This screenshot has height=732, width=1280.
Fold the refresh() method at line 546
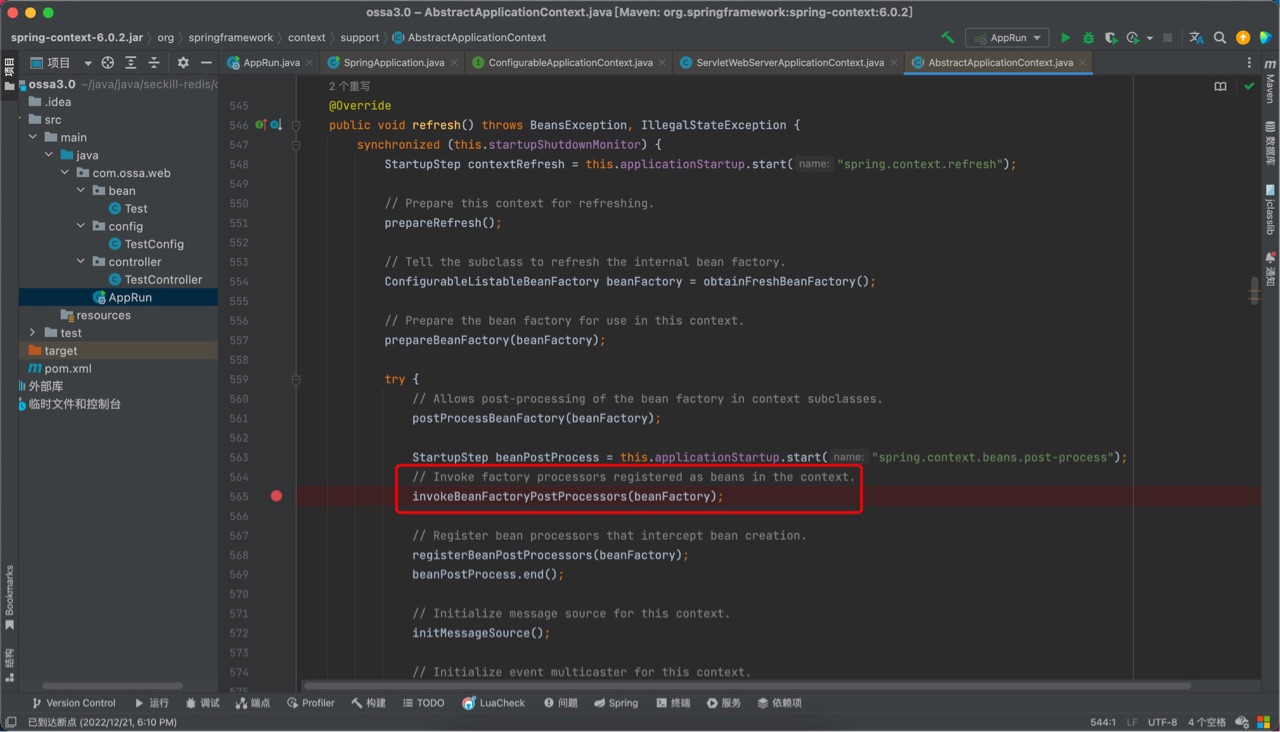coord(296,125)
